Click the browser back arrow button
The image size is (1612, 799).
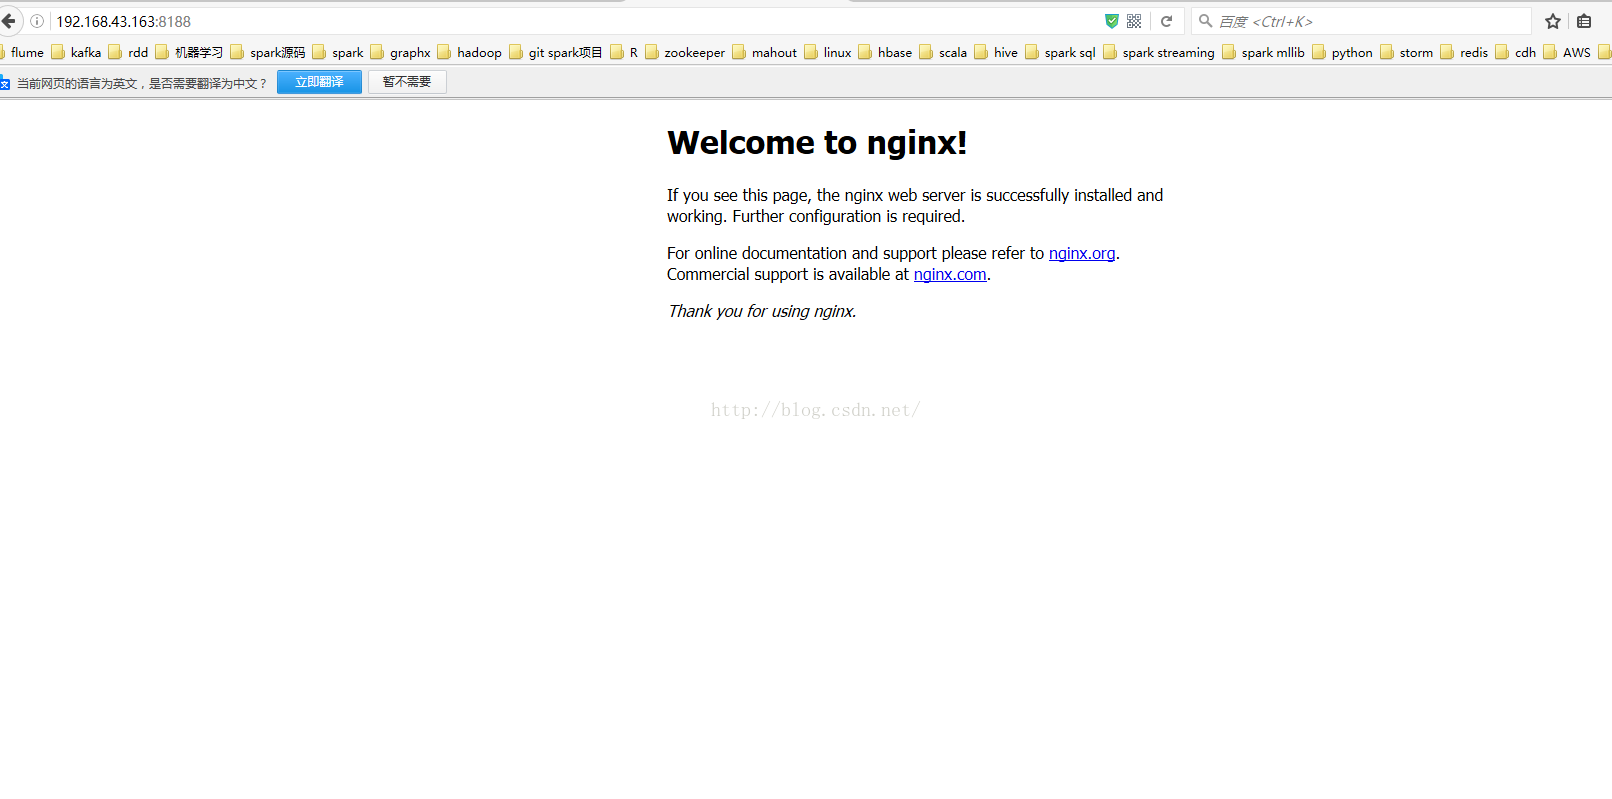tap(9, 21)
